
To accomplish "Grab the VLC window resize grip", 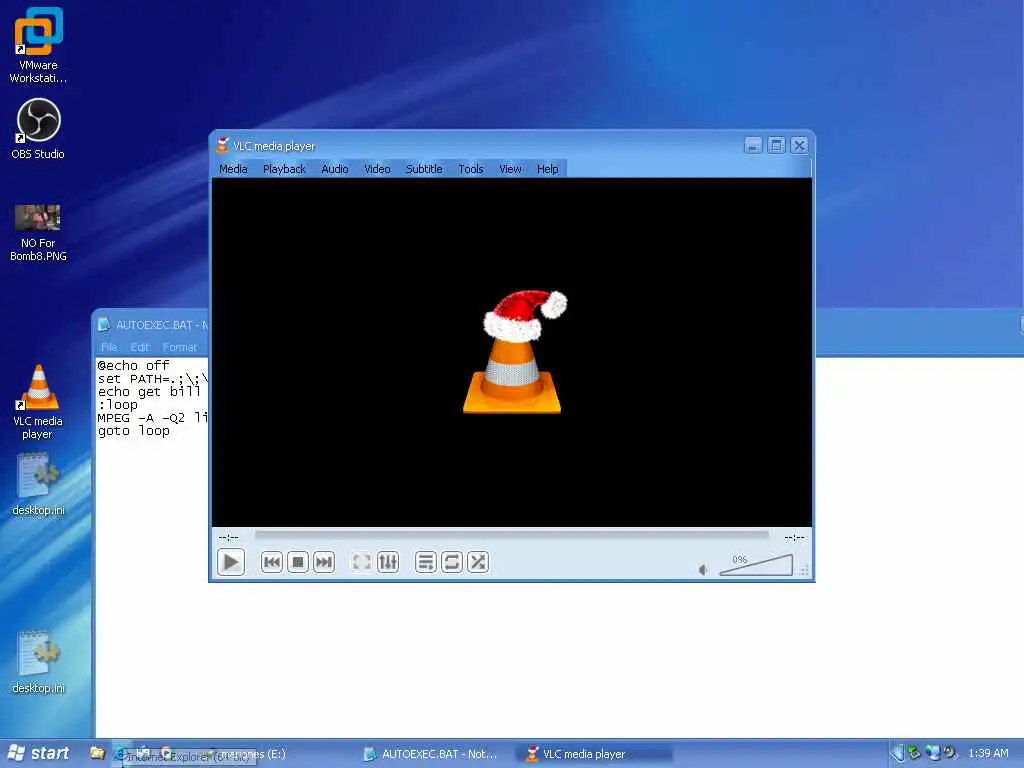I will [805, 571].
